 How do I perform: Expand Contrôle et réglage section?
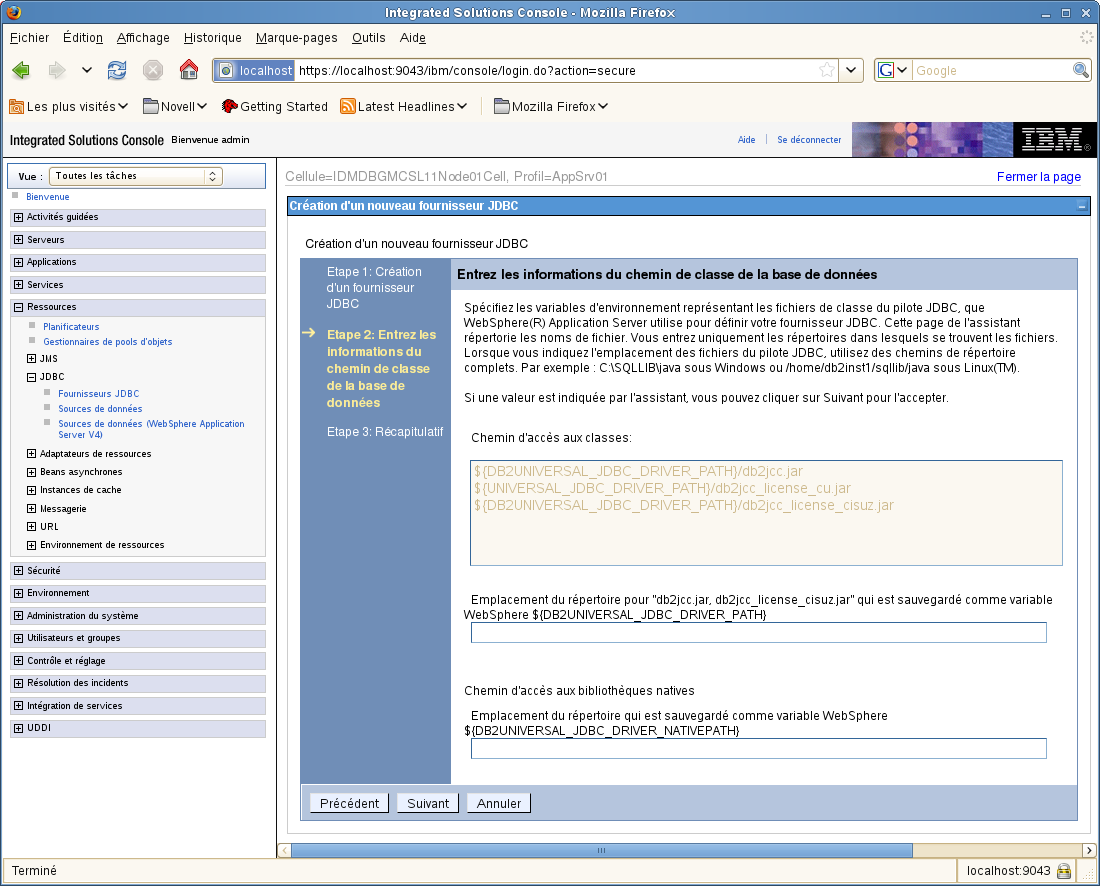[18, 661]
